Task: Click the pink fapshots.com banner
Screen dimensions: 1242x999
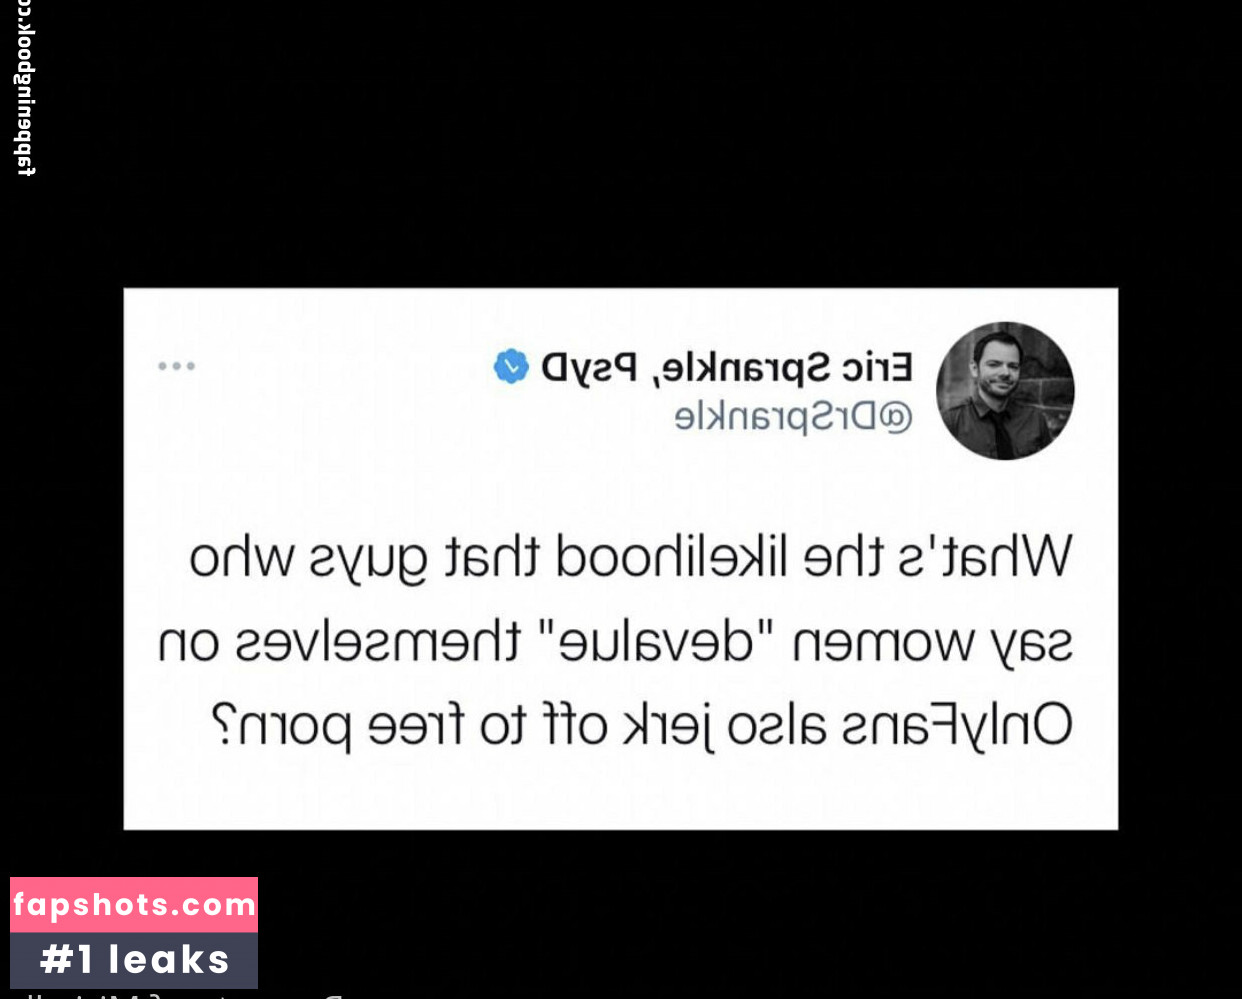Action: 134,905
